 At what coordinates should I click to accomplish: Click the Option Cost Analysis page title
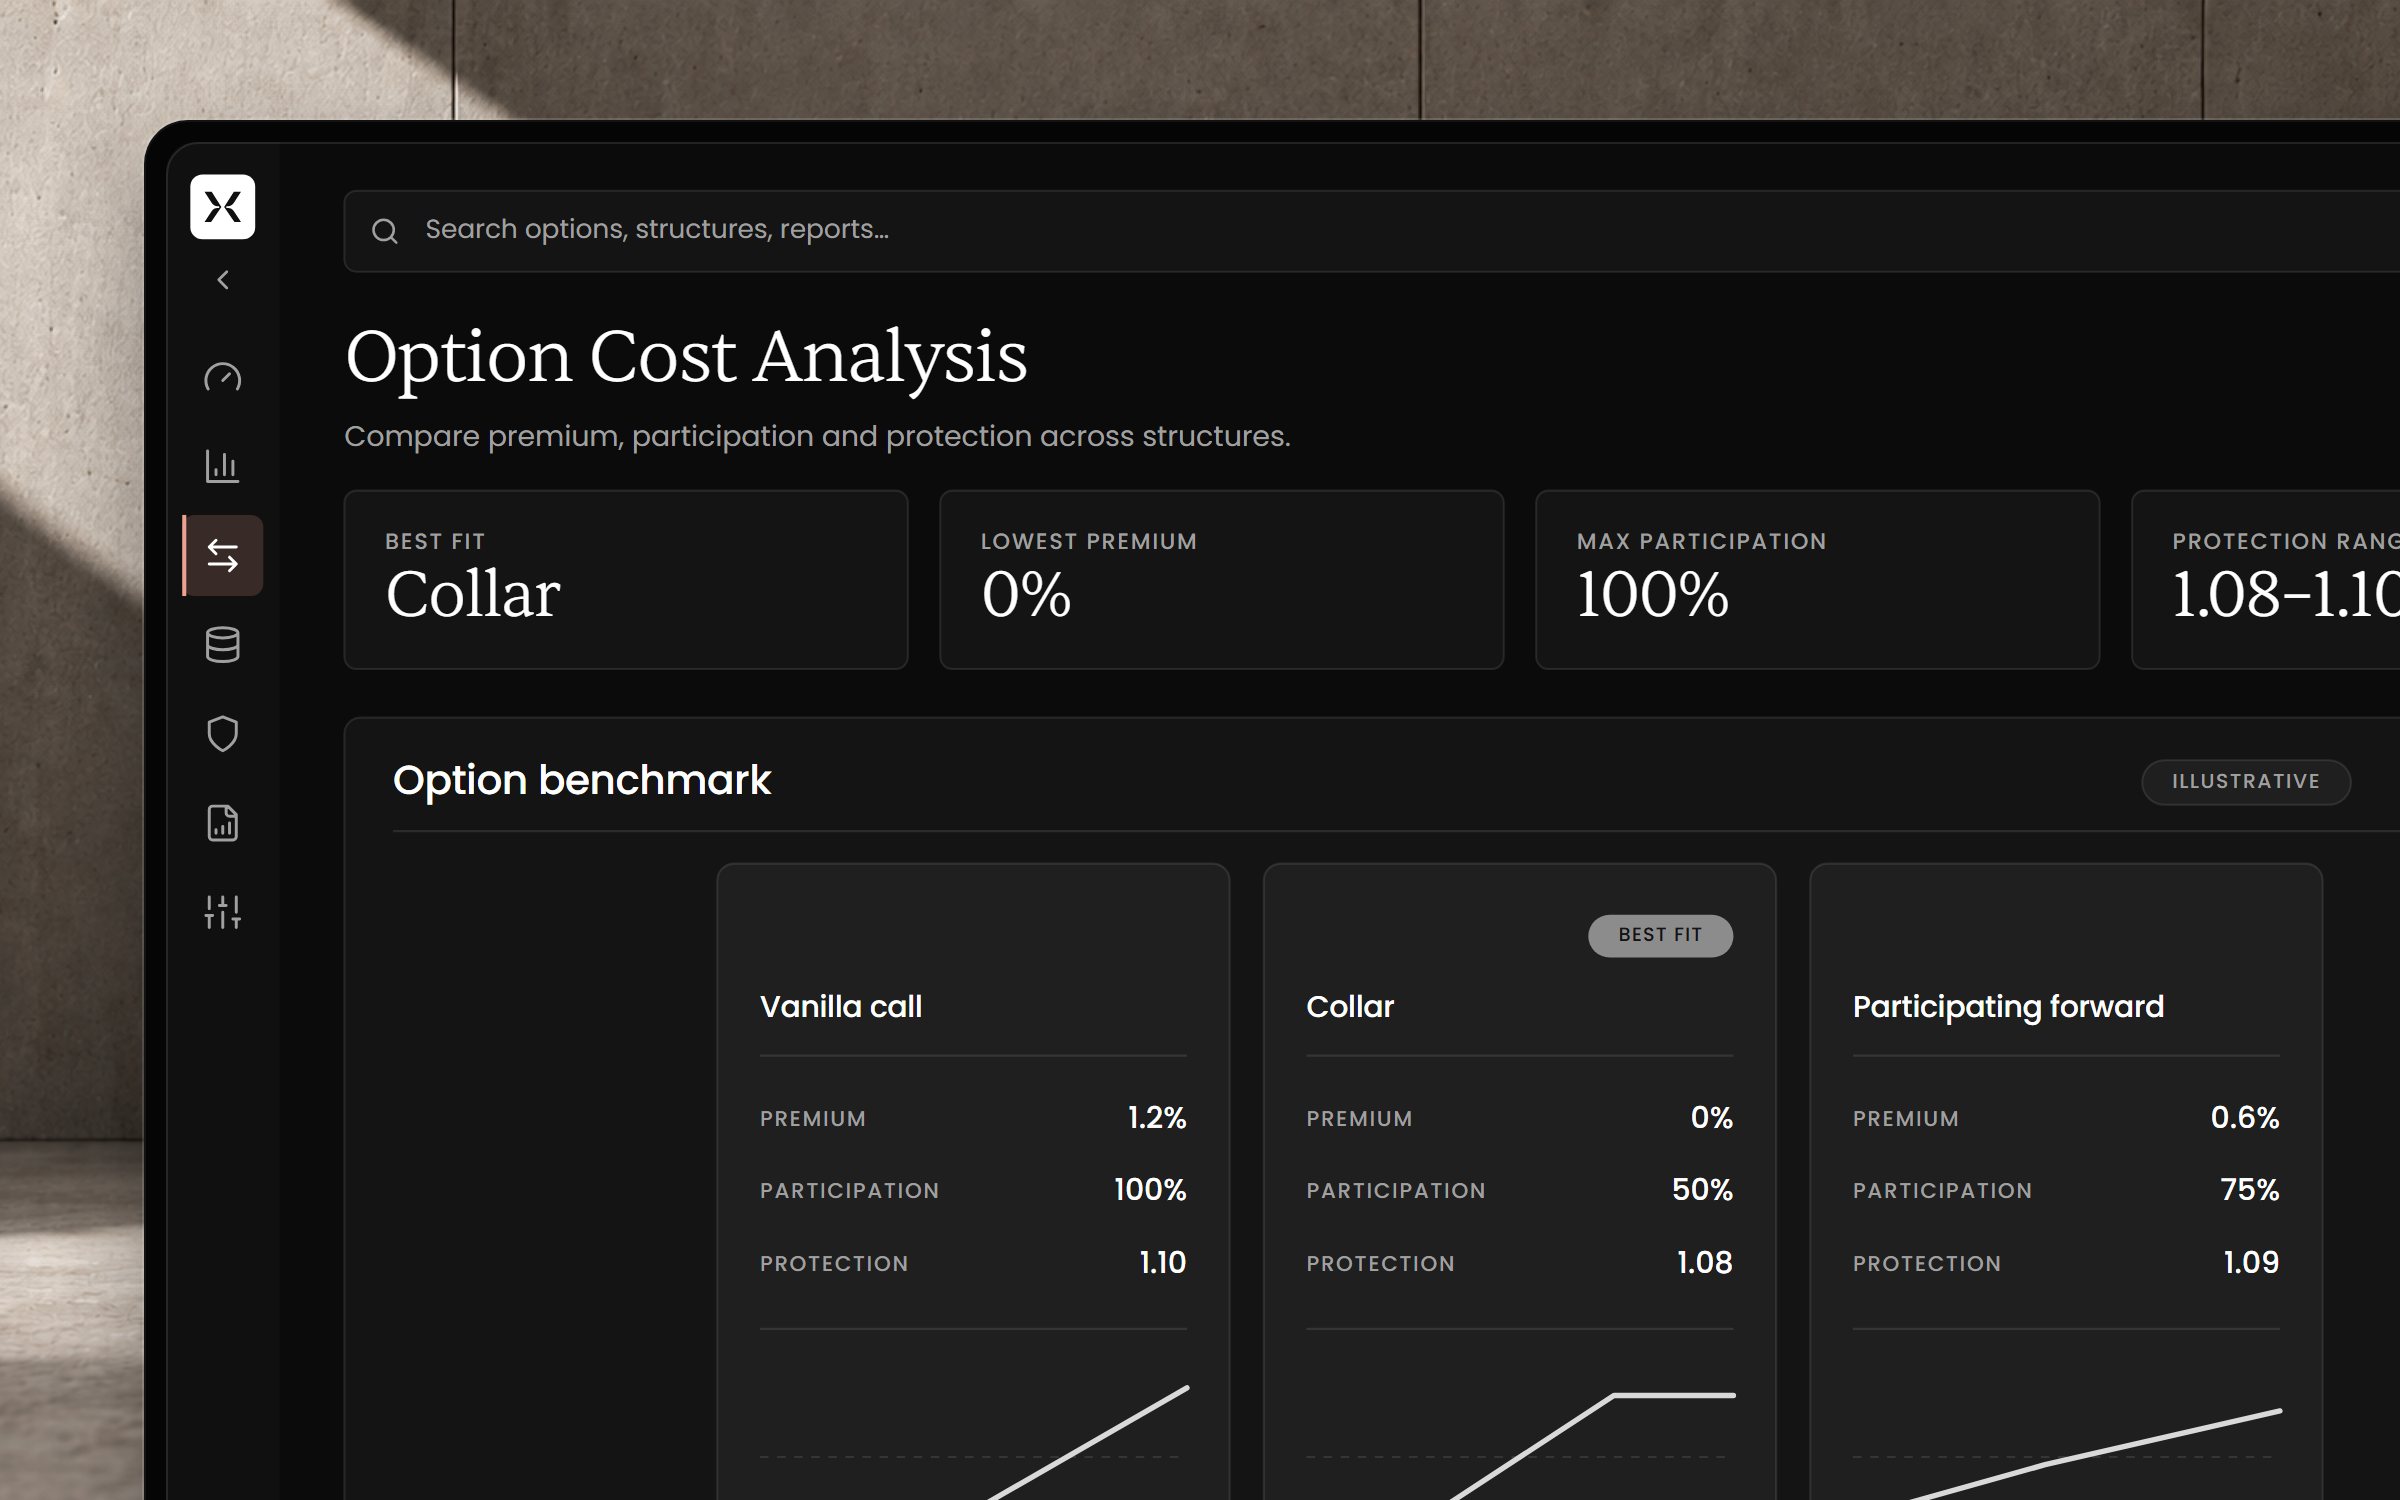click(686, 357)
